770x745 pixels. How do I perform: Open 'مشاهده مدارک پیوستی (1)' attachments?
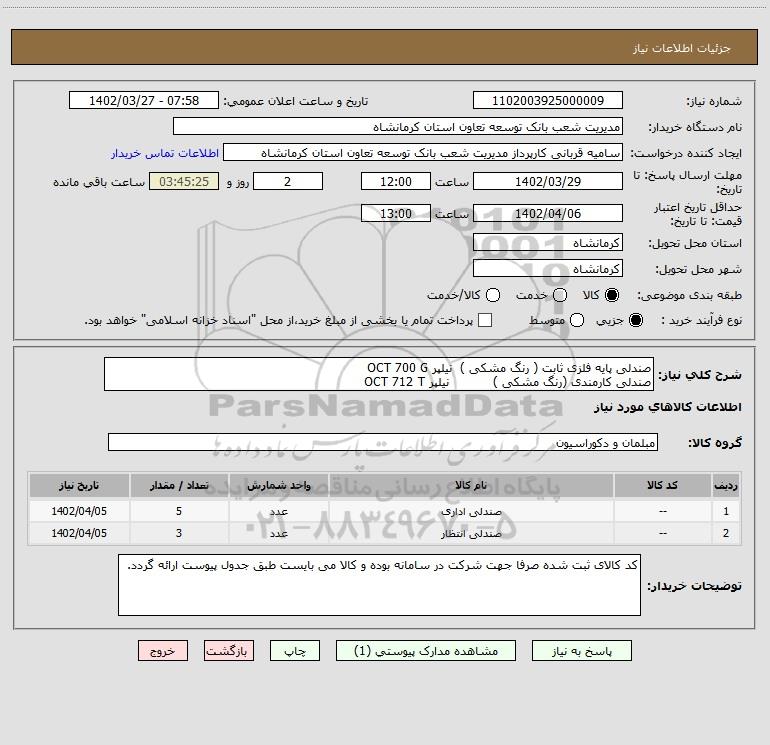426,651
